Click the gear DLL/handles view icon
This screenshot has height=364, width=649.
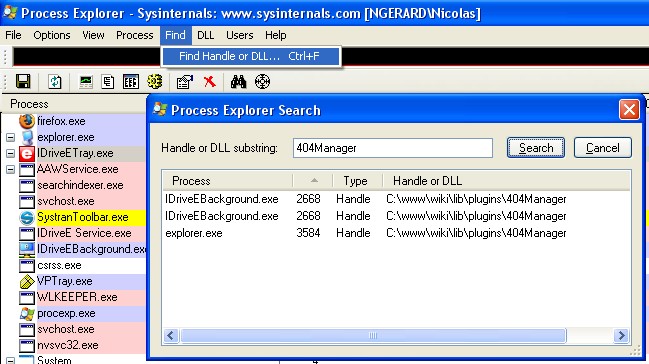pos(155,82)
